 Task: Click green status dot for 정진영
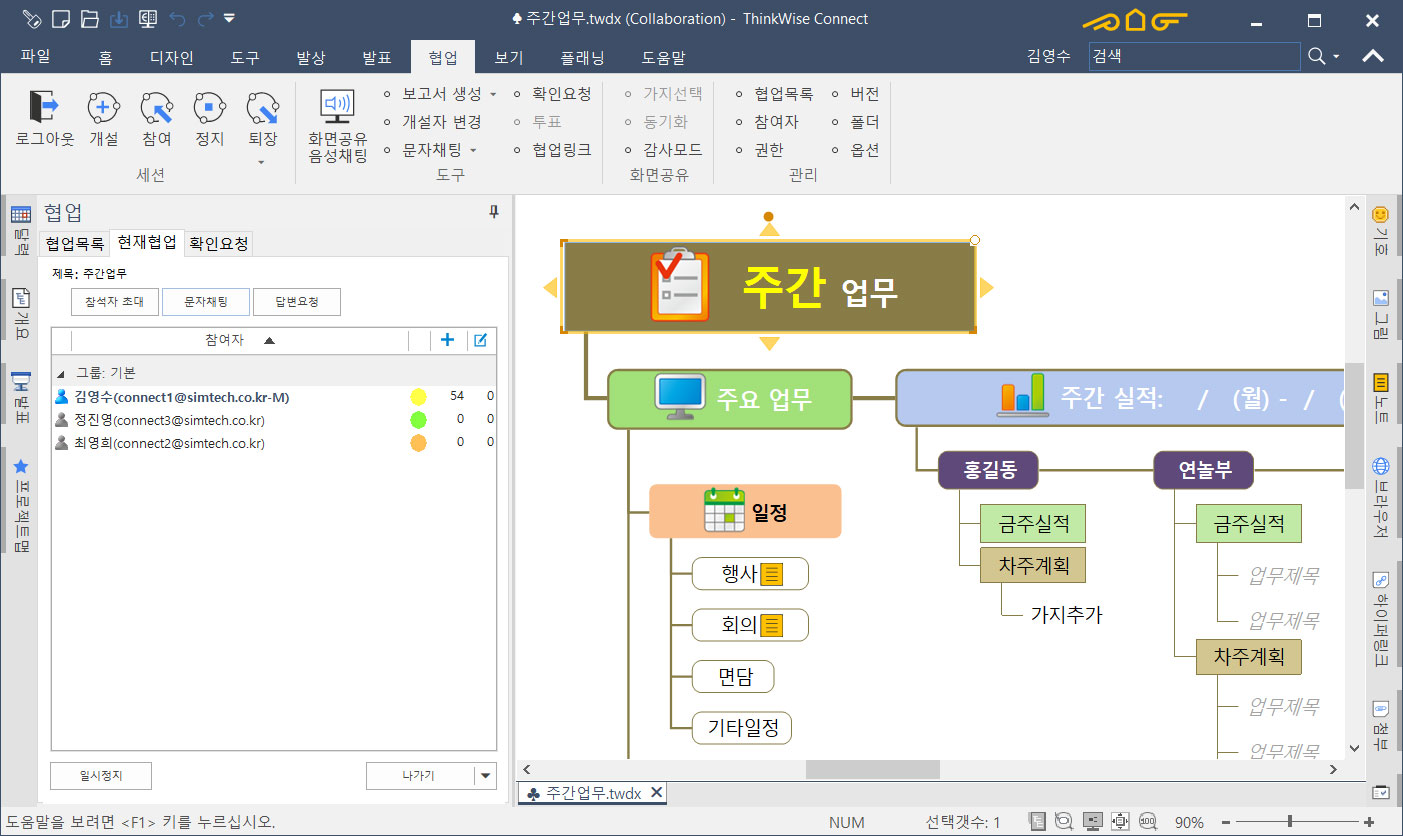tap(418, 420)
